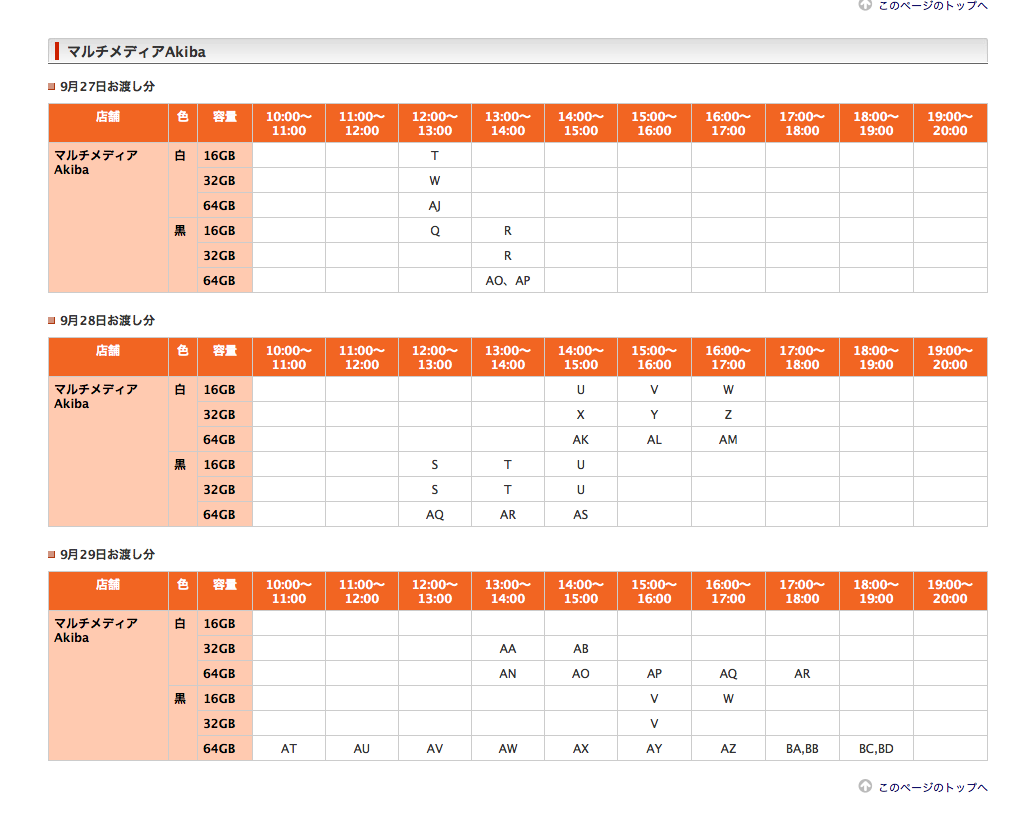The image size is (1012, 815).
Task: Click cell AR in 9月28日 black 64GB row
Action: (x=508, y=515)
